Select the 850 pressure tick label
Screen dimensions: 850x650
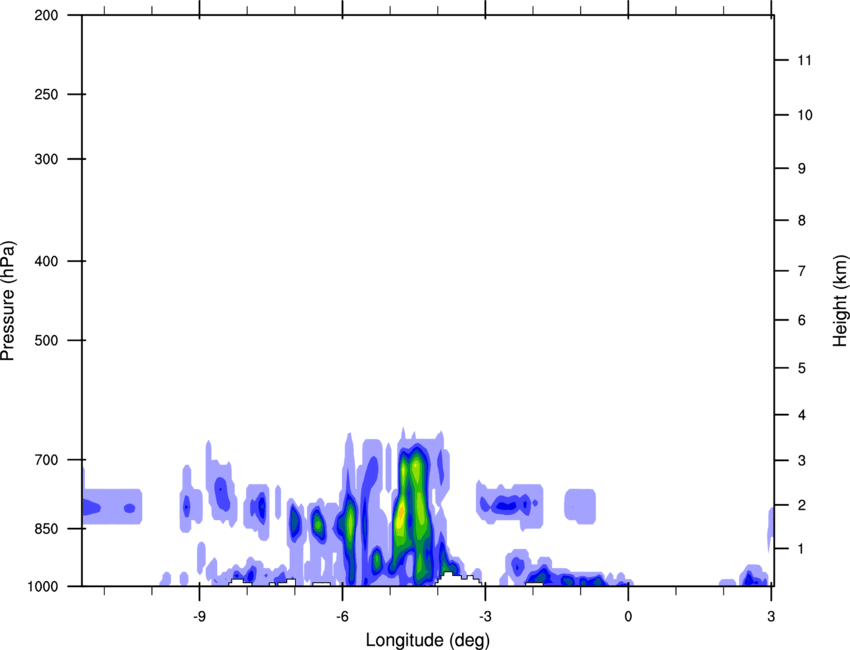coord(46,529)
